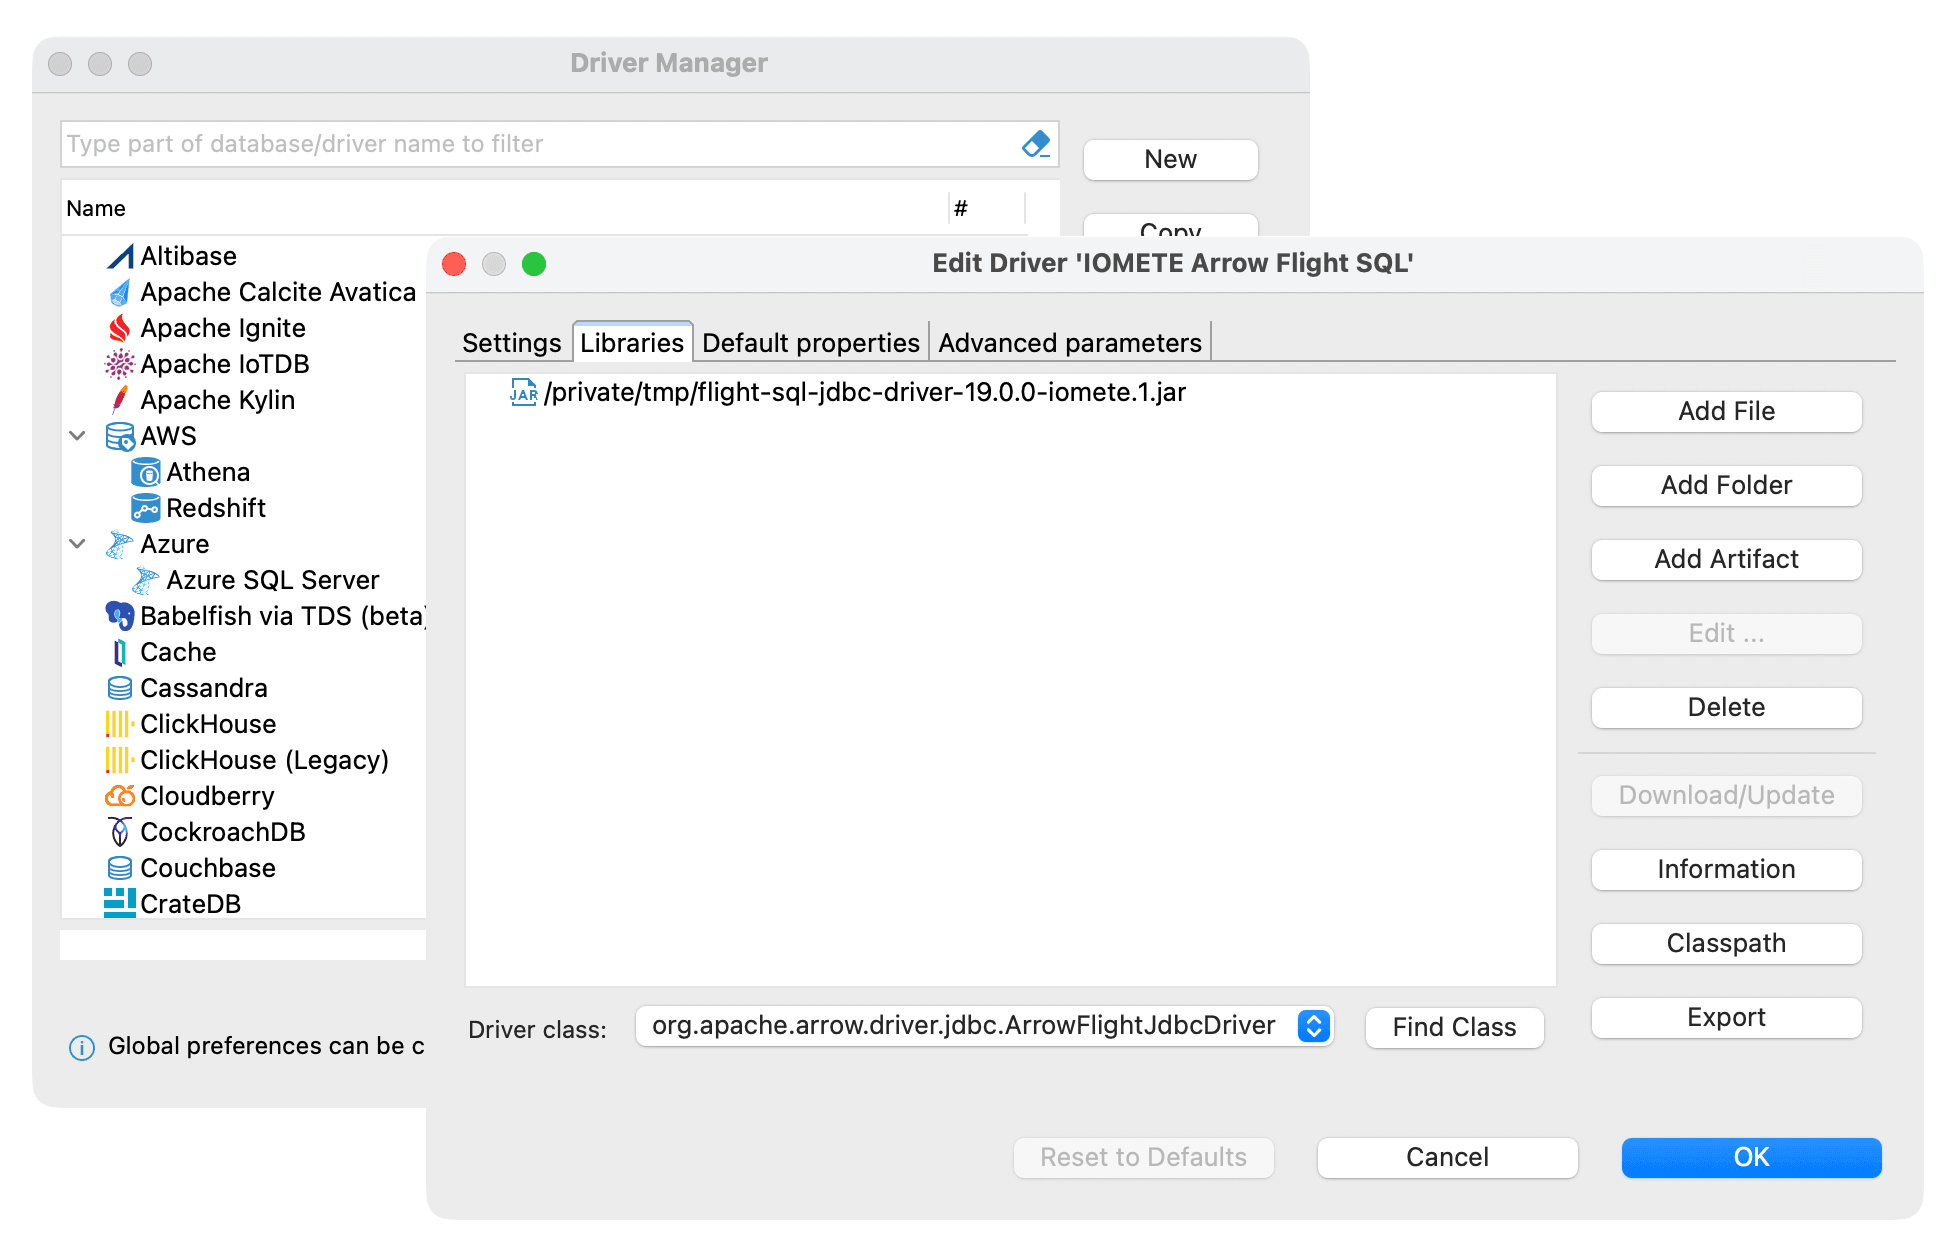The width and height of the screenshot is (1958, 1254).
Task: Click the Azure SQL Server icon
Action: point(146,581)
